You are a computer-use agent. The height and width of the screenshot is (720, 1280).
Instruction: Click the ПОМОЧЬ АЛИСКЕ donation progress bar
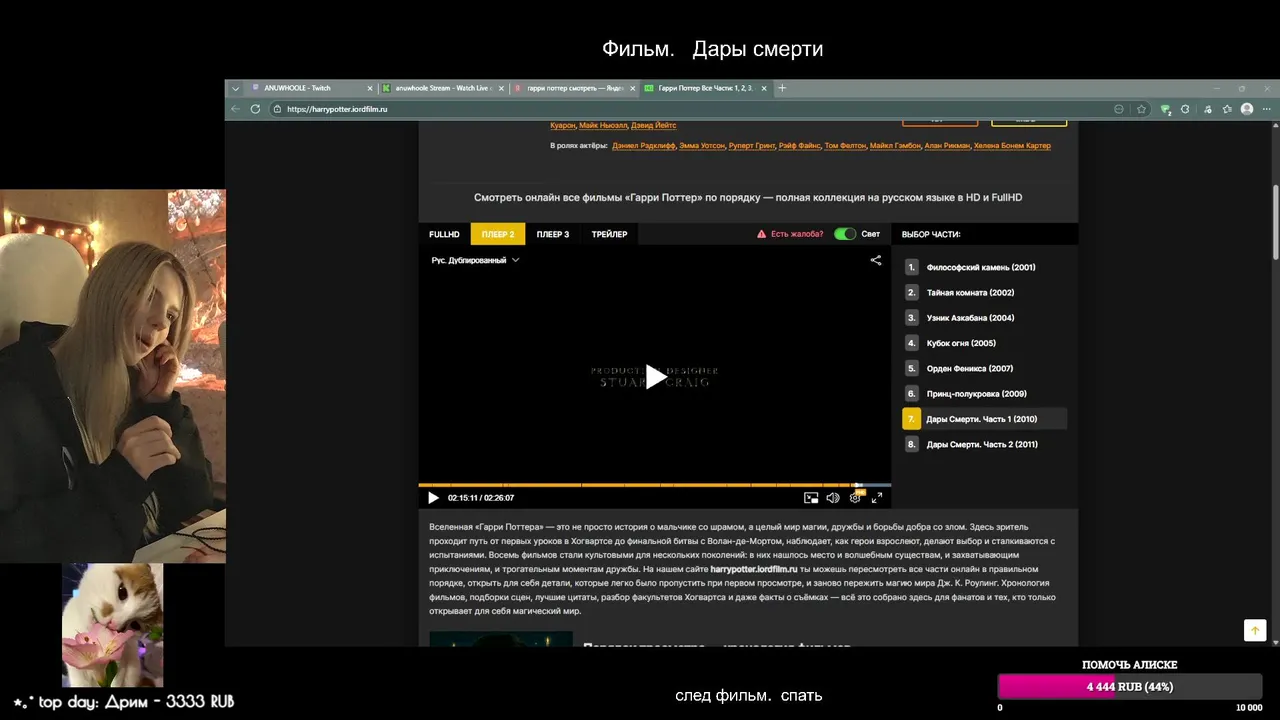click(x=1130, y=687)
